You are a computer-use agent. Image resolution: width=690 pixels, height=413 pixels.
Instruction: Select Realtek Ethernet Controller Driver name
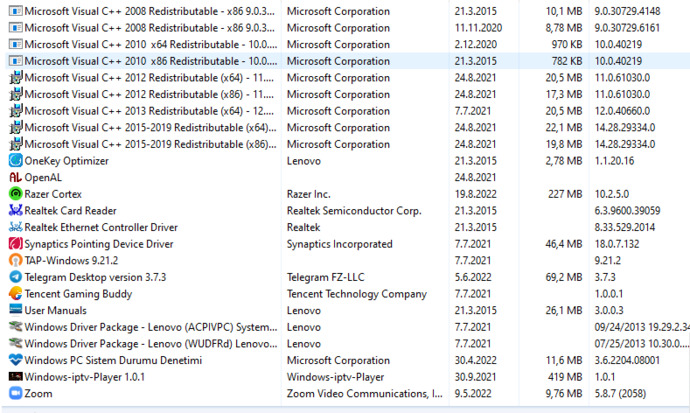point(101,227)
